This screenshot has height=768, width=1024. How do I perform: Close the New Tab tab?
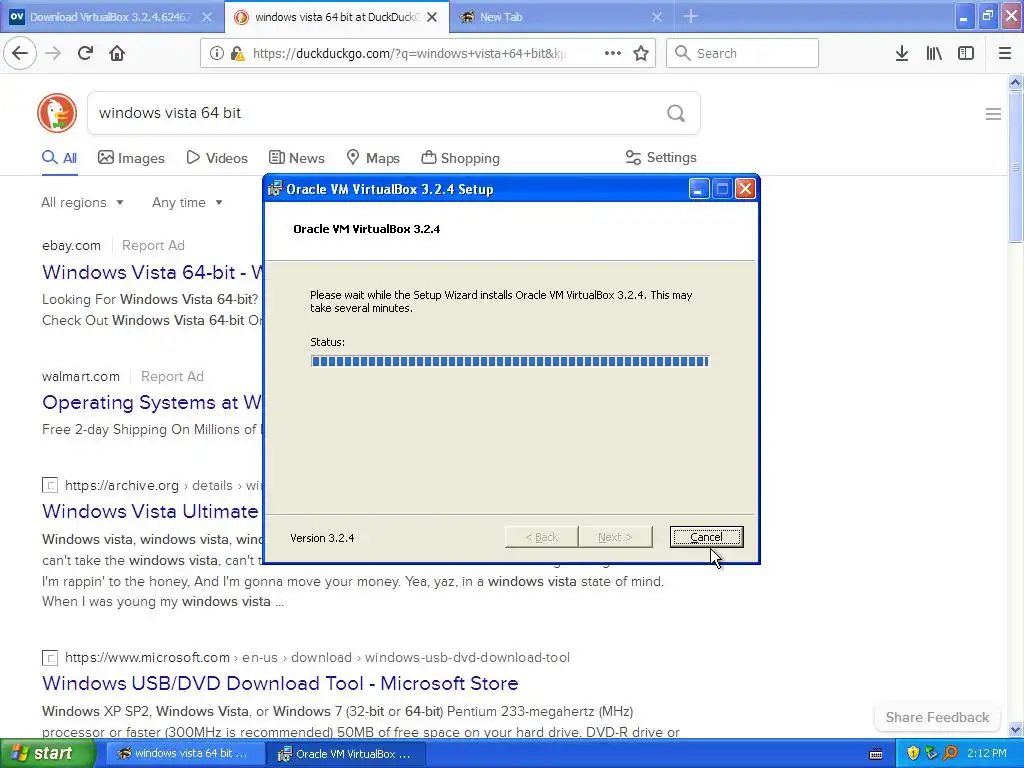pos(656,17)
